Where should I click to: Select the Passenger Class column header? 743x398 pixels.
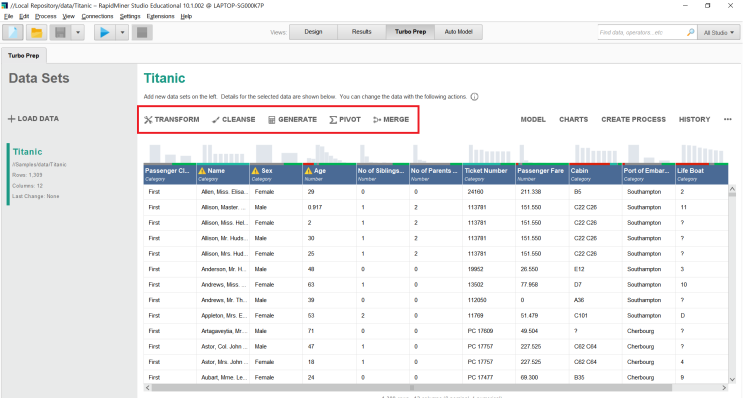(x=170, y=174)
